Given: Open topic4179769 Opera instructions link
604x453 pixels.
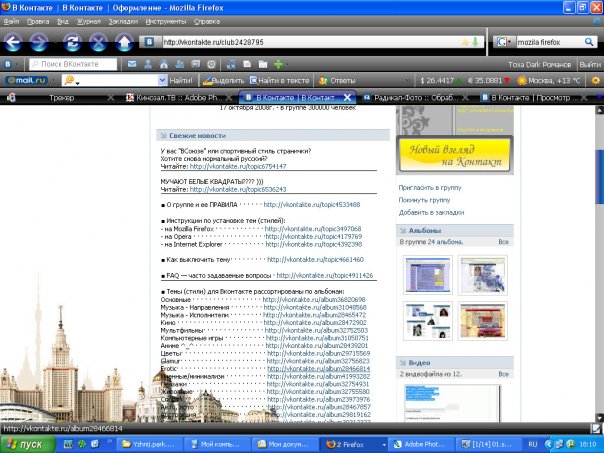Looking at the screenshot, I should 314,237.
